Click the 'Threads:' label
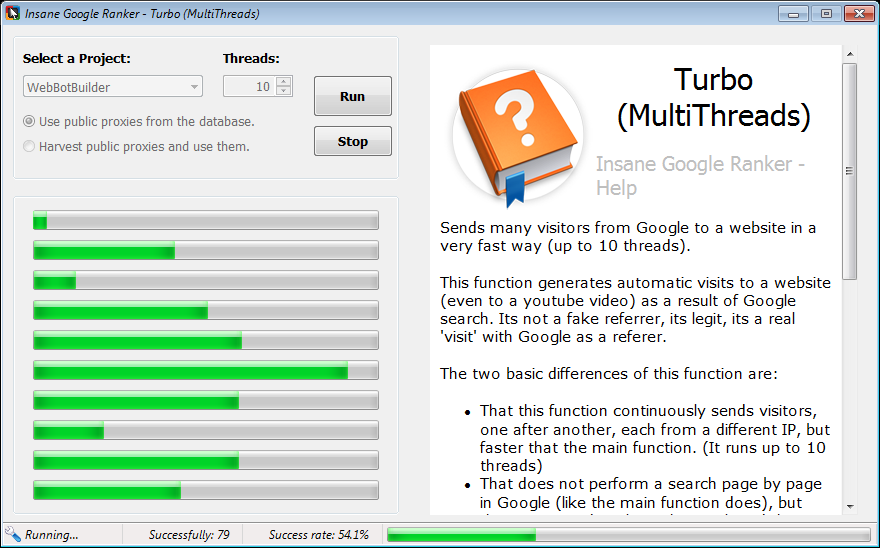The height and width of the screenshot is (548, 880). click(x=251, y=58)
